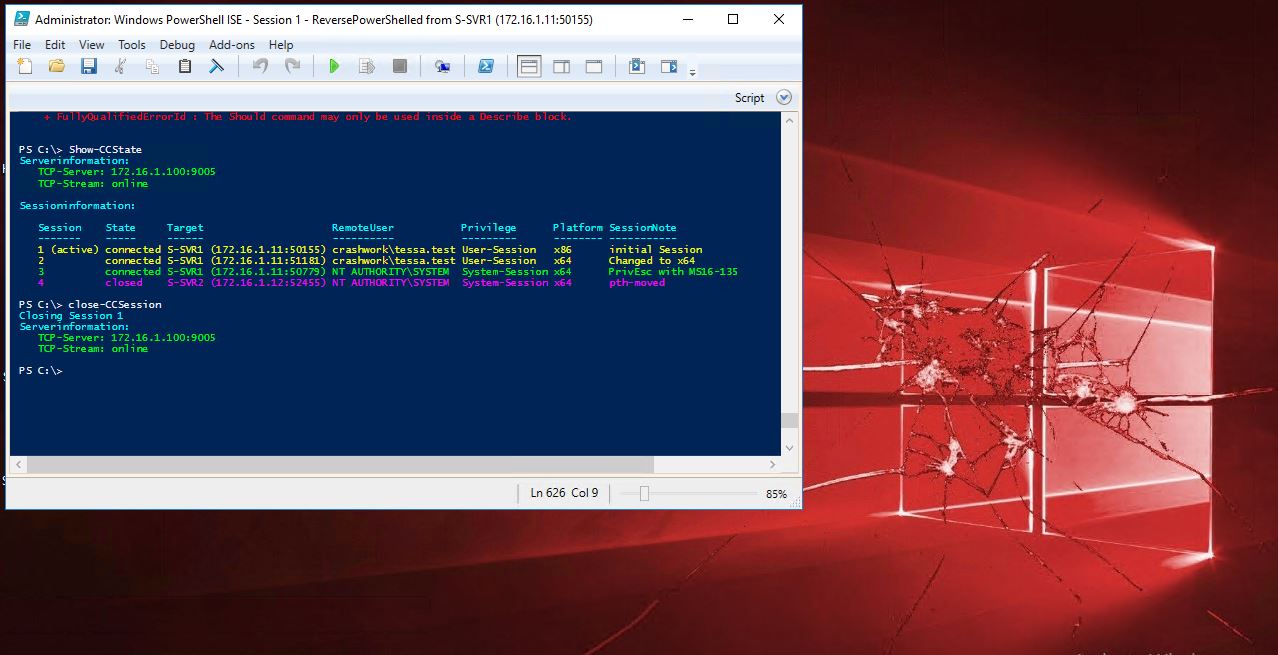Enable the Show Script Pane Maximized view
Image resolution: width=1278 pixels, height=655 pixels.
click(594, 66)
